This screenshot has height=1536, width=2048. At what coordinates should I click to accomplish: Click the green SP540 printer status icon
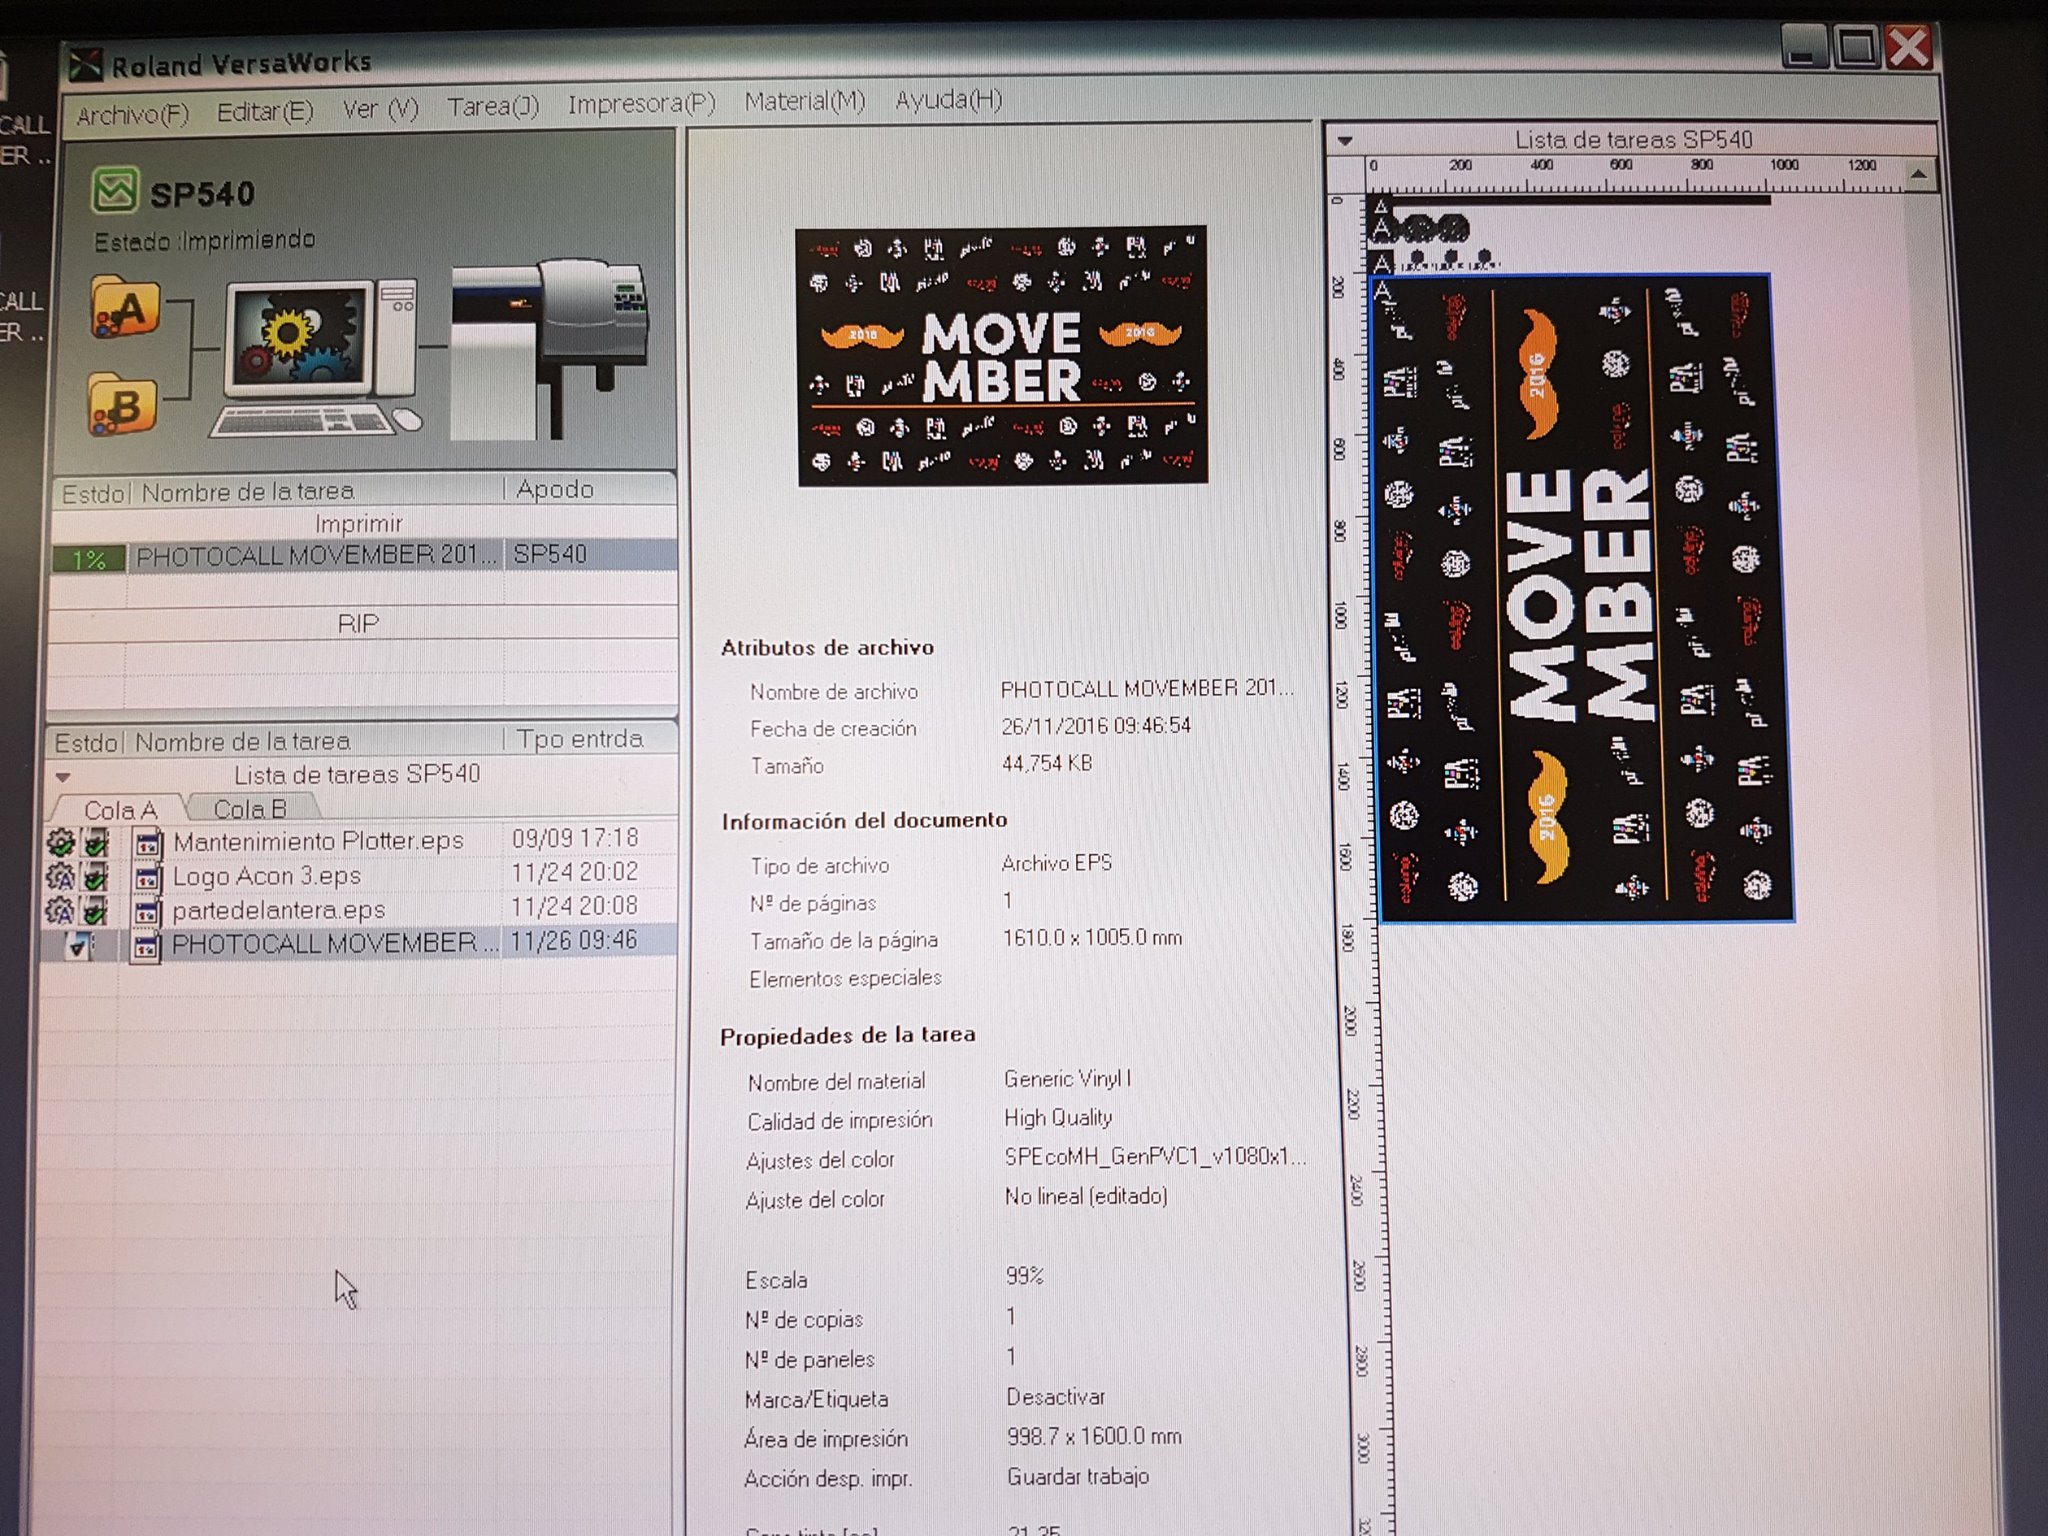tap(115, 190)
